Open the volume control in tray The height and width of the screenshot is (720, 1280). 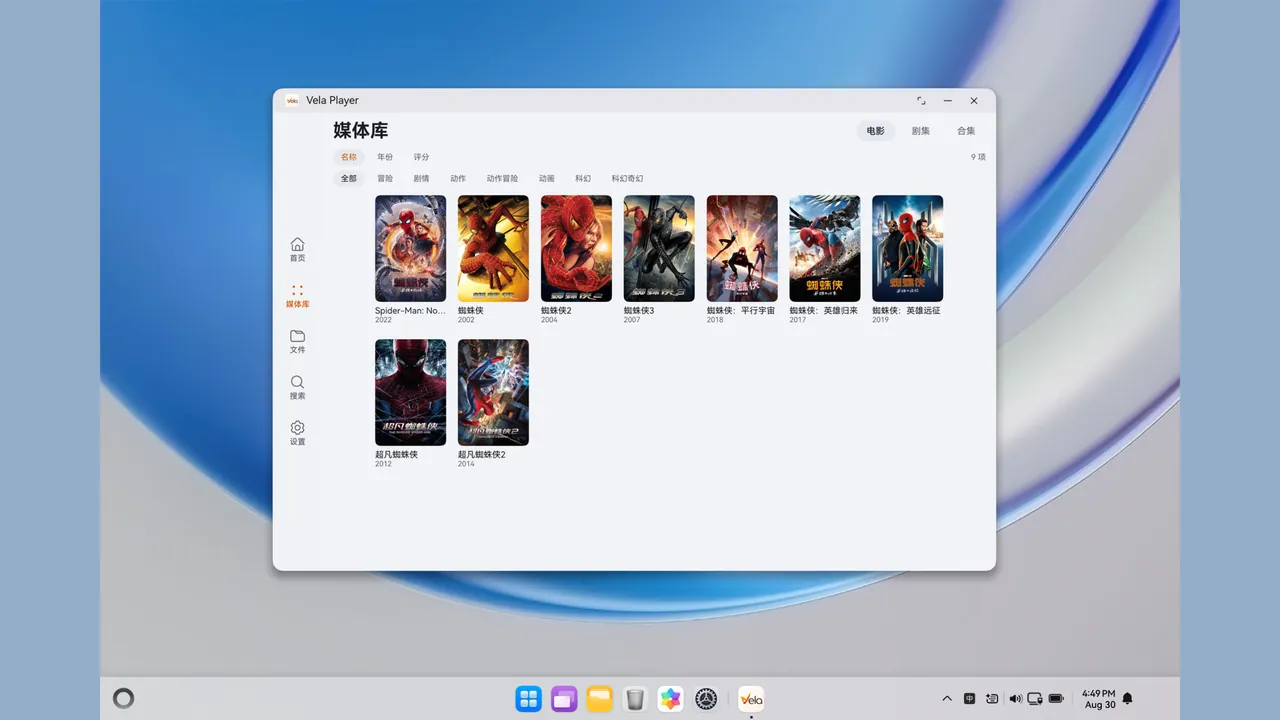(1015, 699)
